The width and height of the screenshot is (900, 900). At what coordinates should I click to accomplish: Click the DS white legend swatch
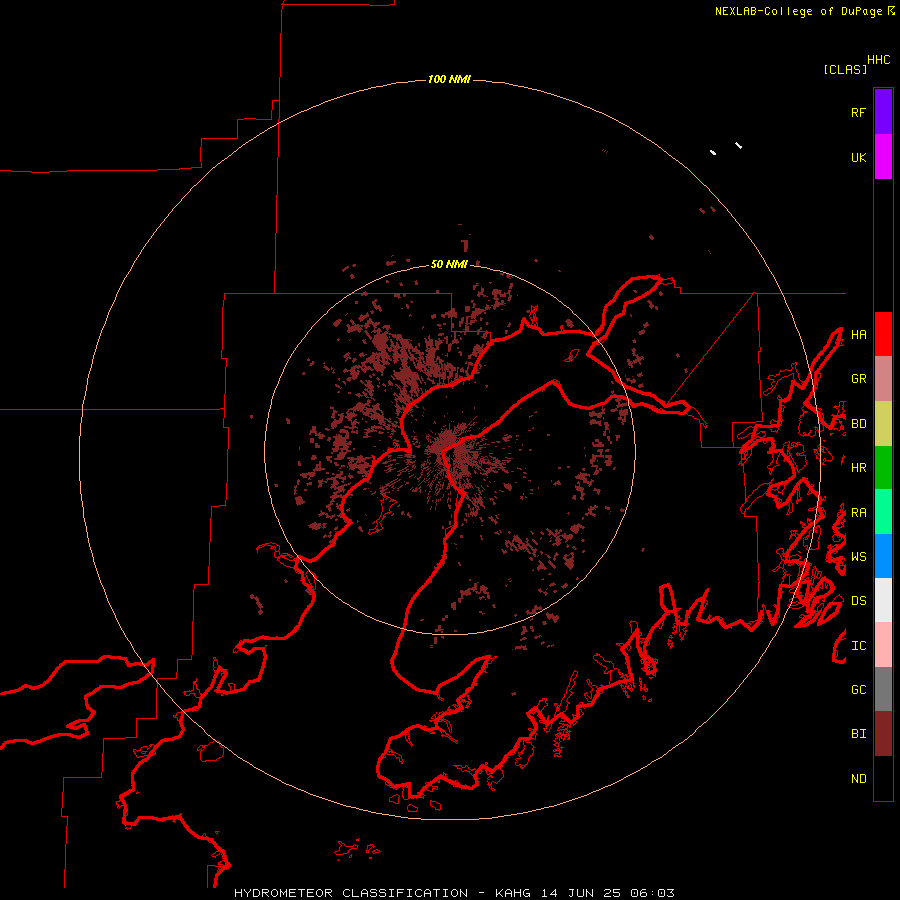pyautogui.click(x=883, y=600)
